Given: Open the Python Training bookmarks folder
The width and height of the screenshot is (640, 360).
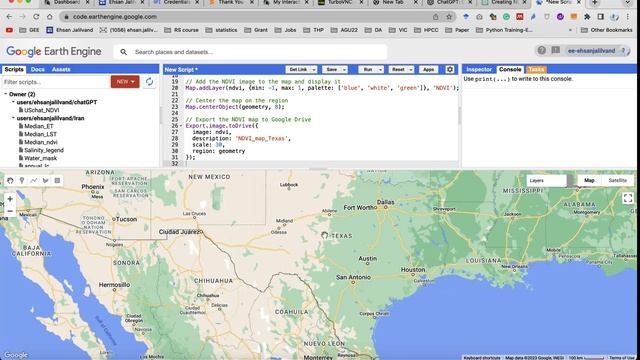Looking at the screenshot, I should pos(504,30).
